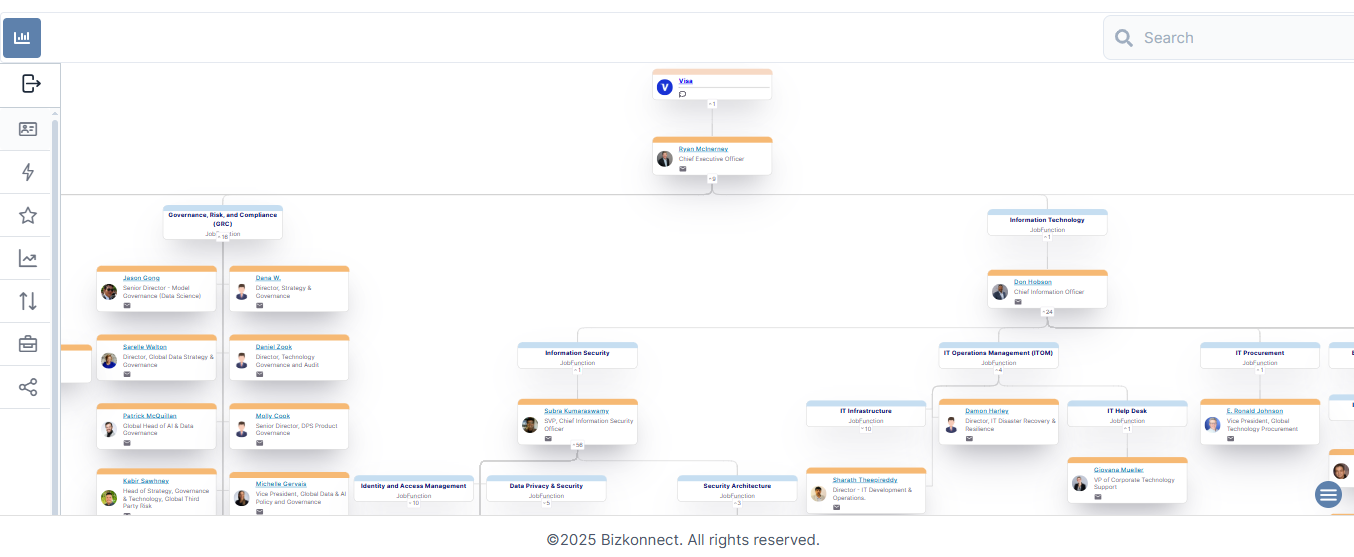Open the Visa company link

pos(685,81)
